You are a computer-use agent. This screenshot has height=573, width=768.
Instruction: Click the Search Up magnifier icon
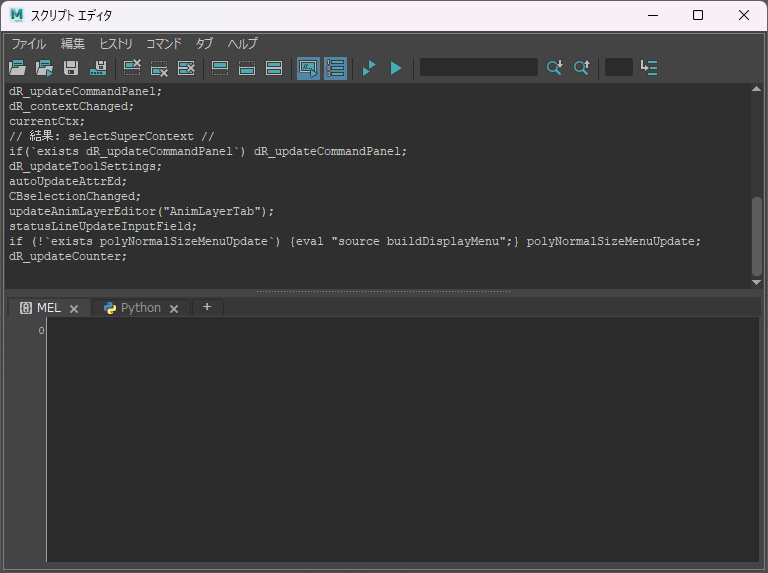coord(581,68)
